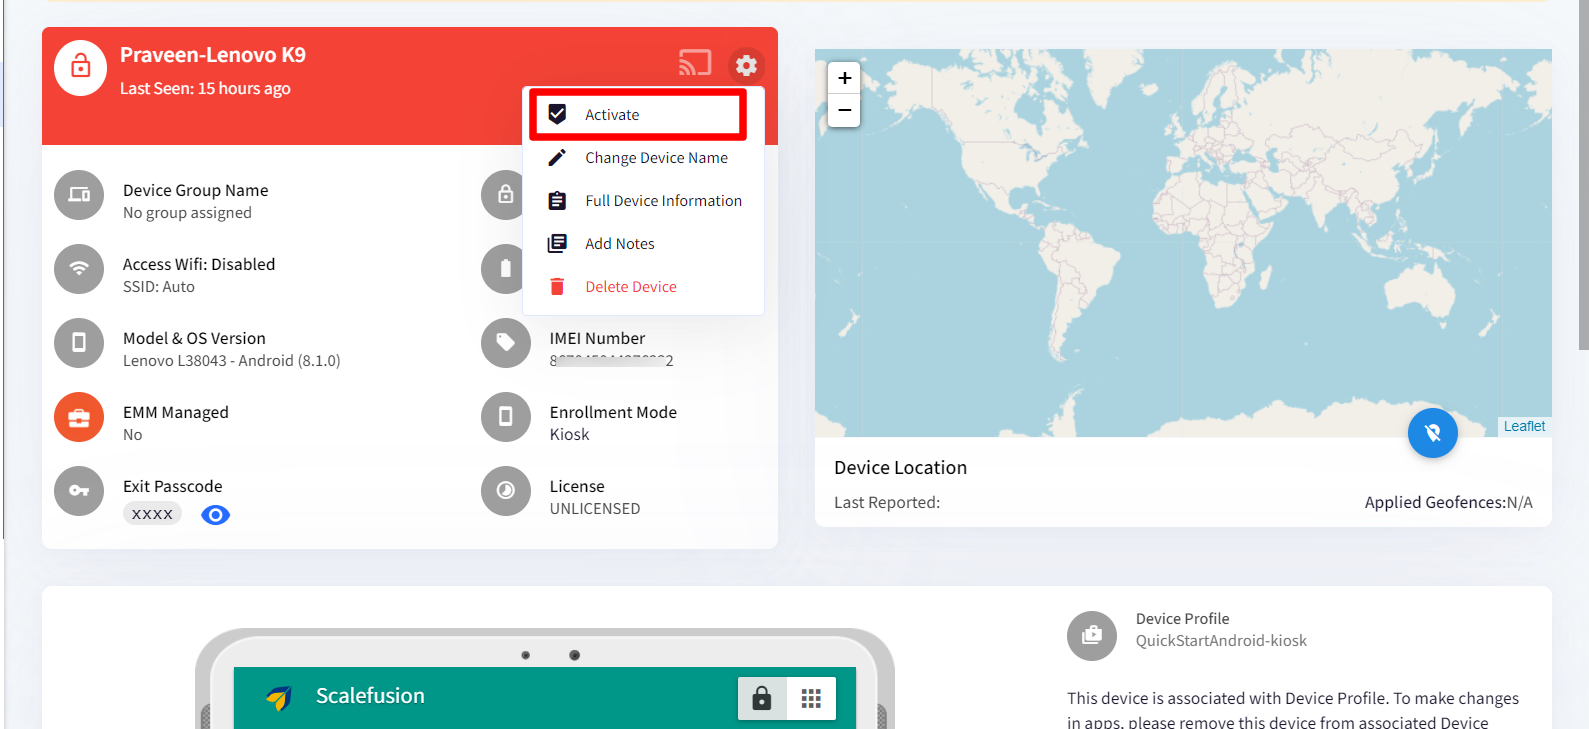The image size is (1589, 729).
Task: Click 'No group assigned' text
Action: [187, 213]
